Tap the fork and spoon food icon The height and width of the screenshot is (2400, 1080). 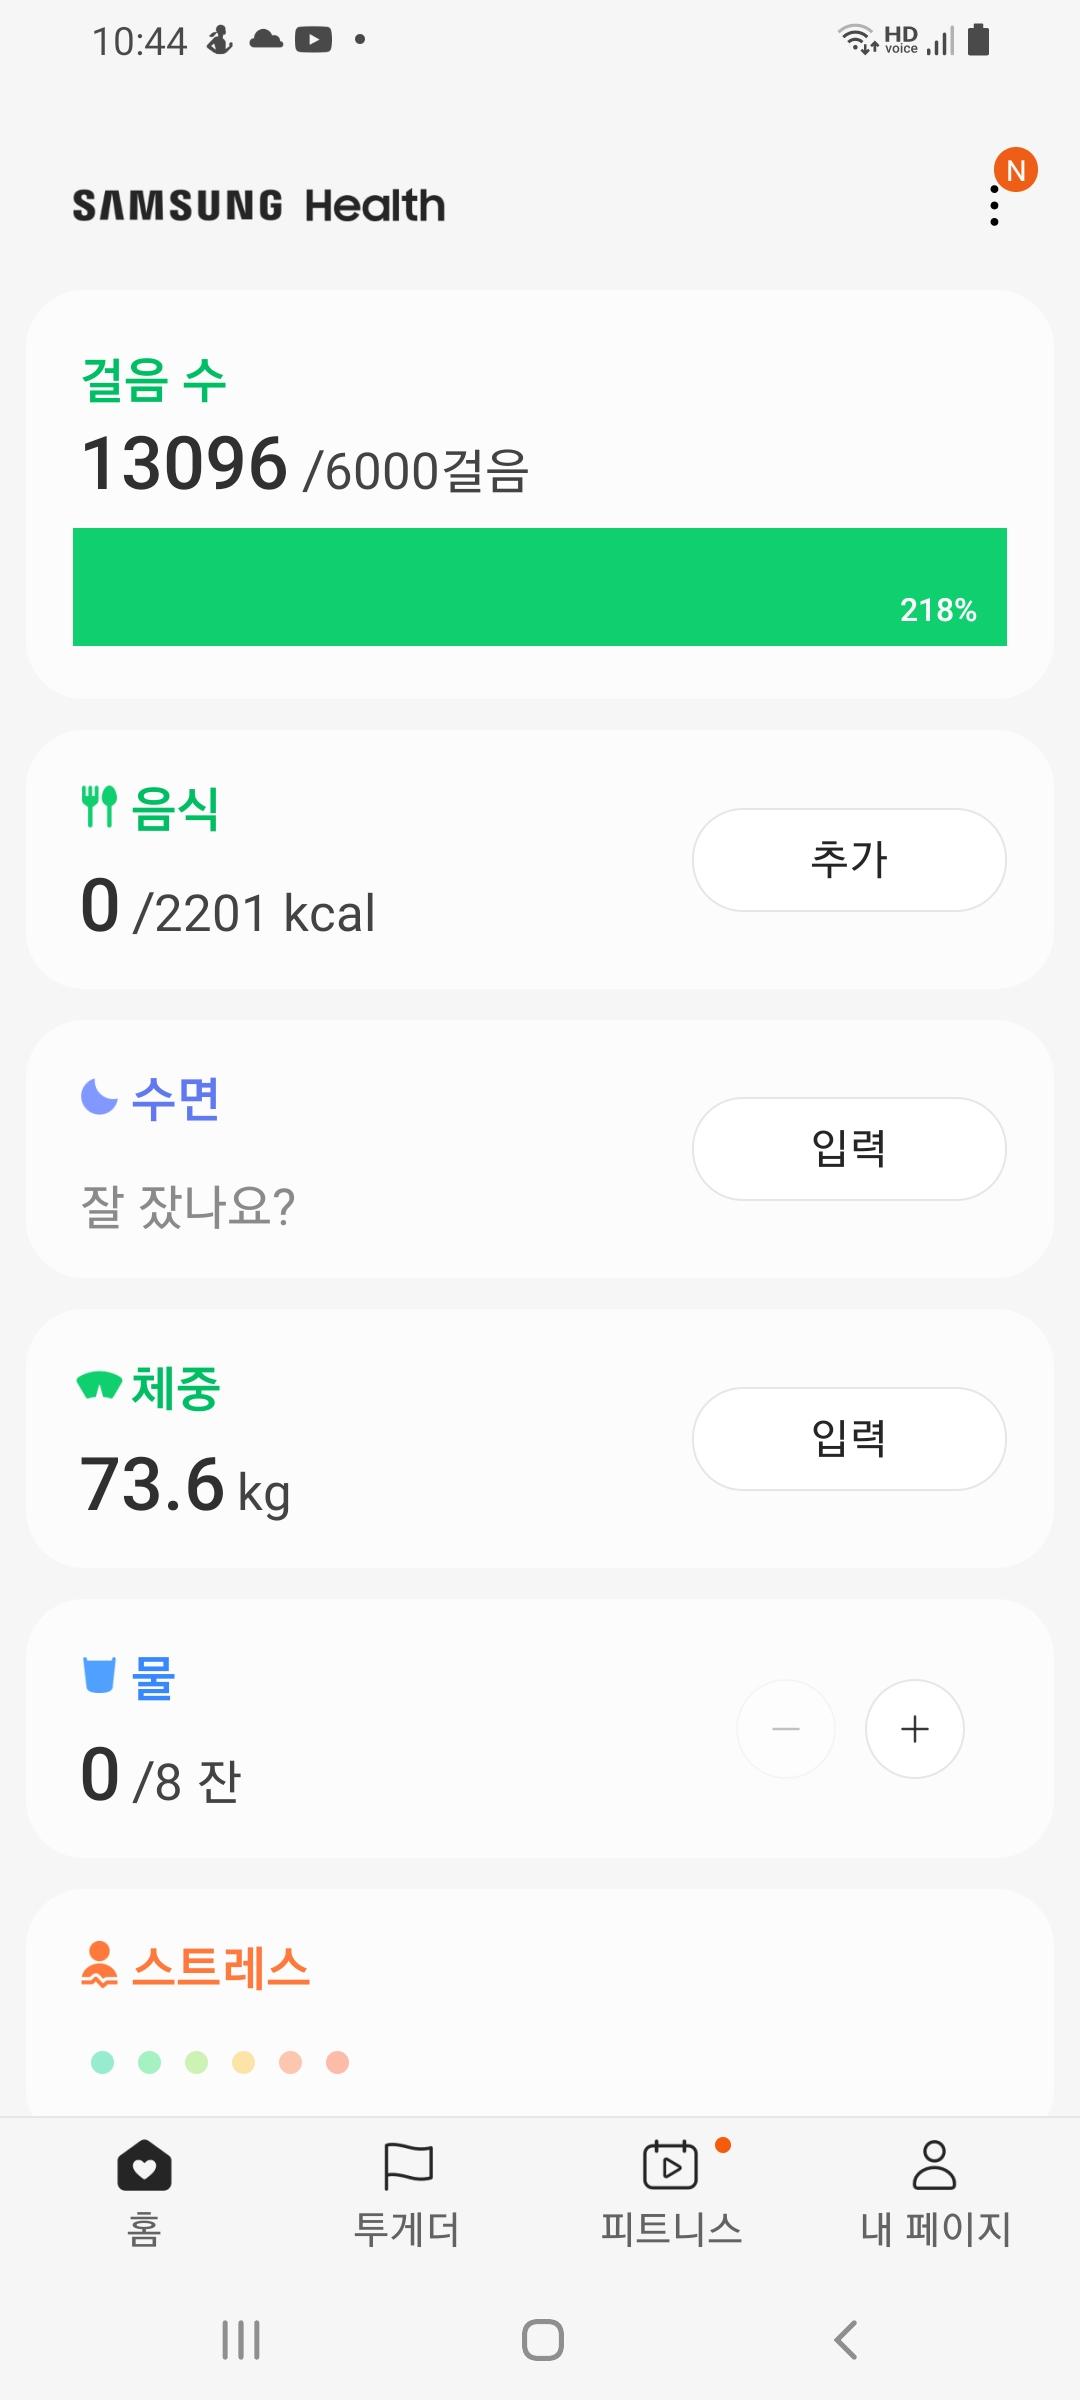(99, 806)
